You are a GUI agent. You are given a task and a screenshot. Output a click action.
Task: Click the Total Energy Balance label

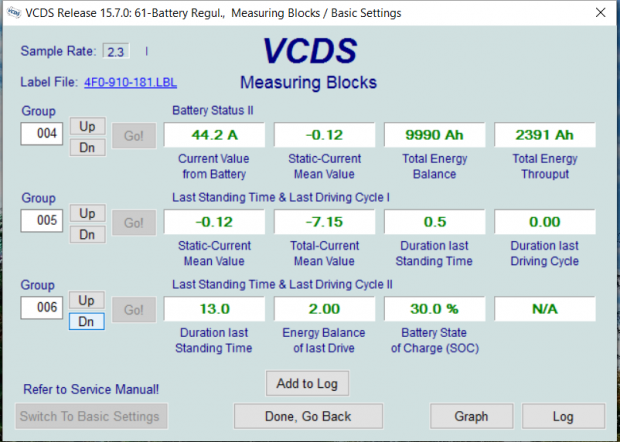tap(435, 166)
